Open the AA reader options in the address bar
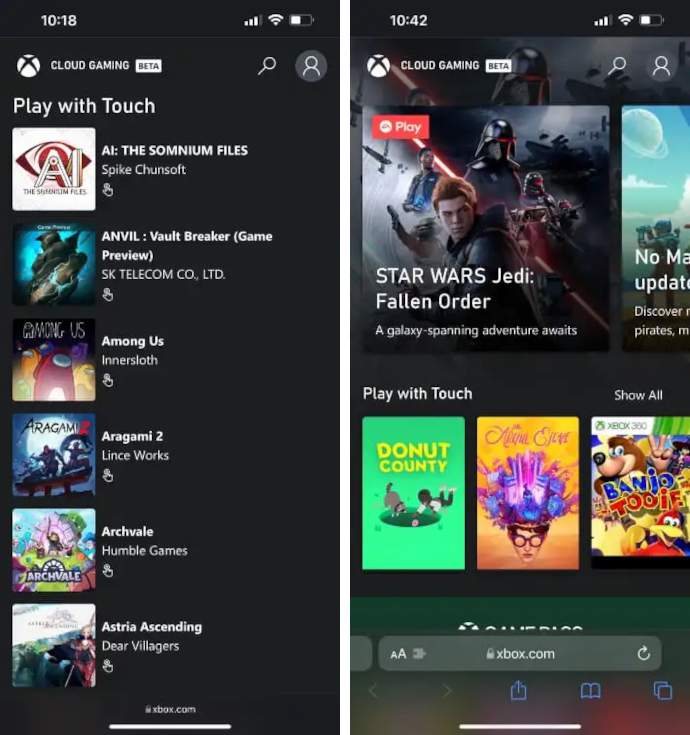 (398, 654)
